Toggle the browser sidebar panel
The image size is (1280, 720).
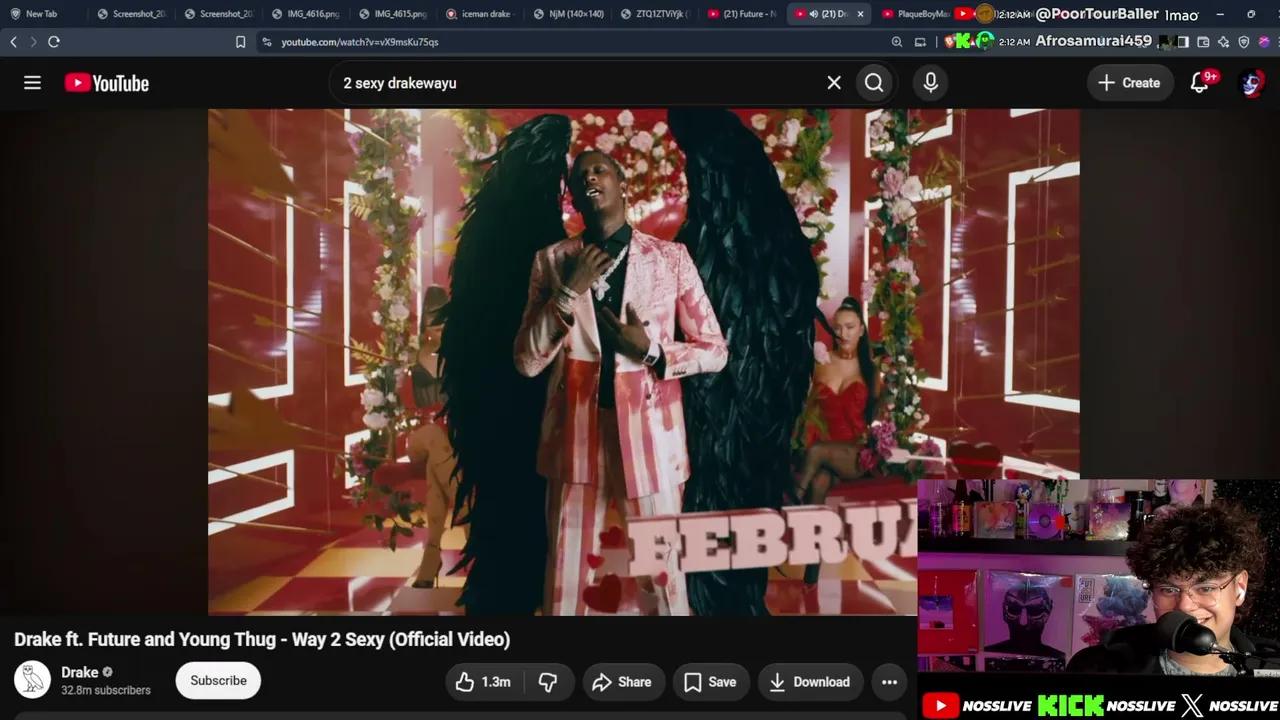pyautogui.click(x=1183, y=42)
